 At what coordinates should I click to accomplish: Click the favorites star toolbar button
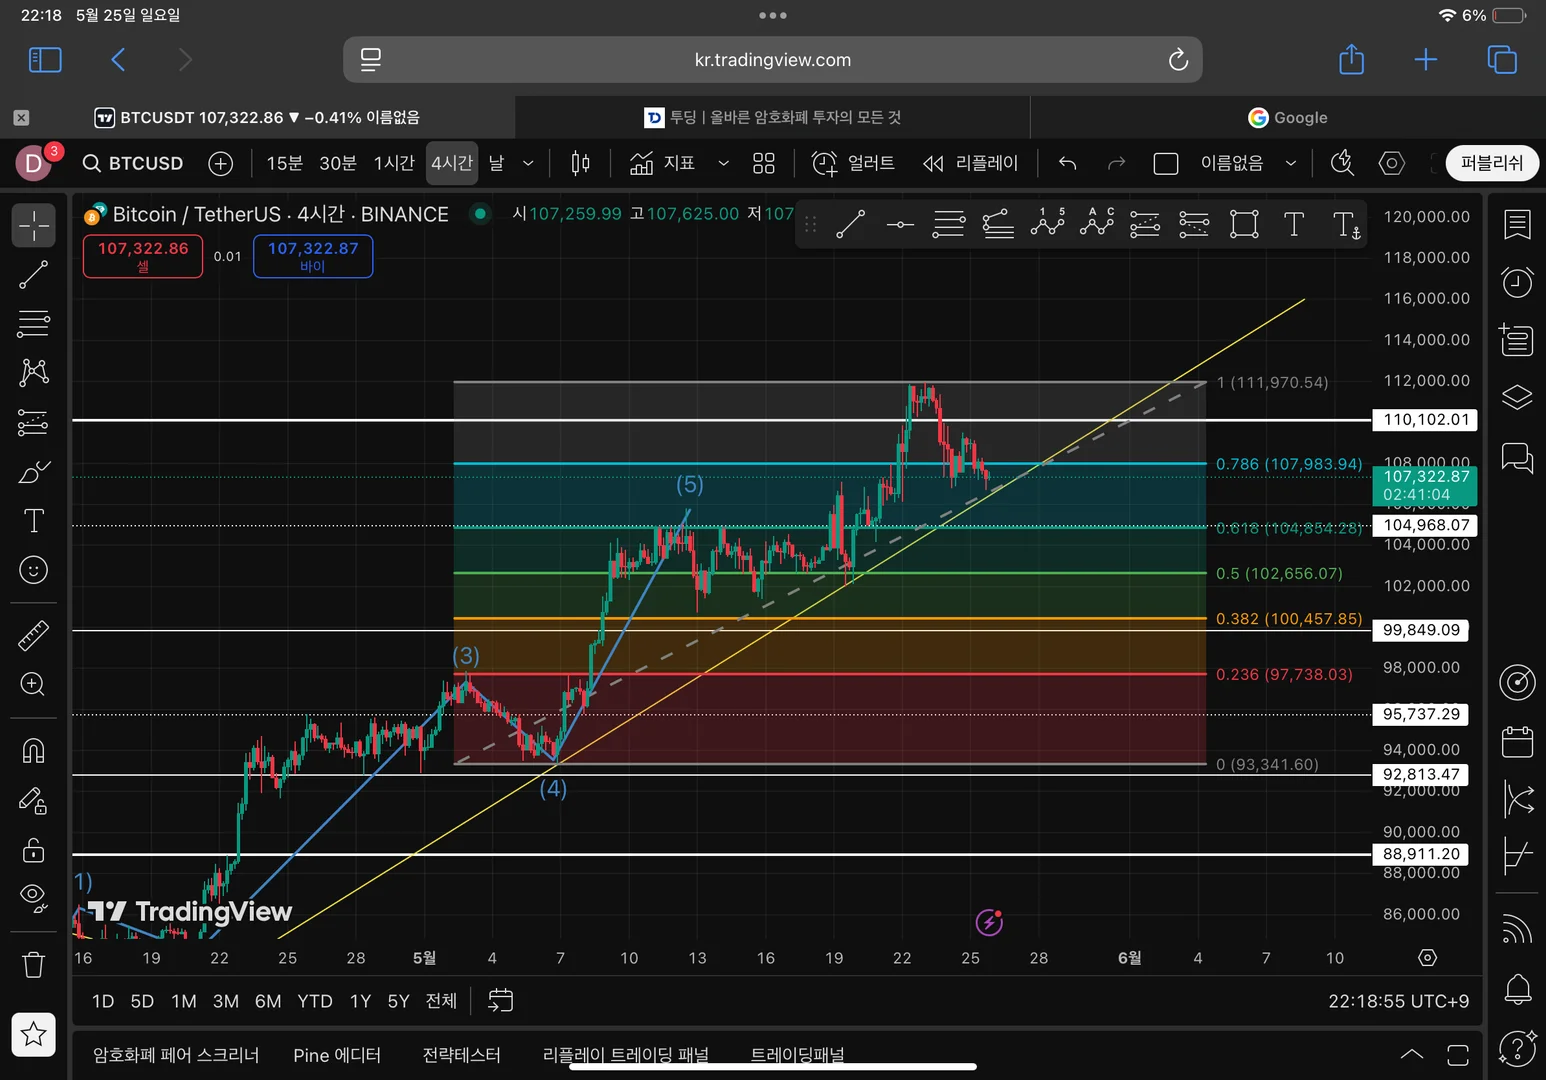(33, 1034)
